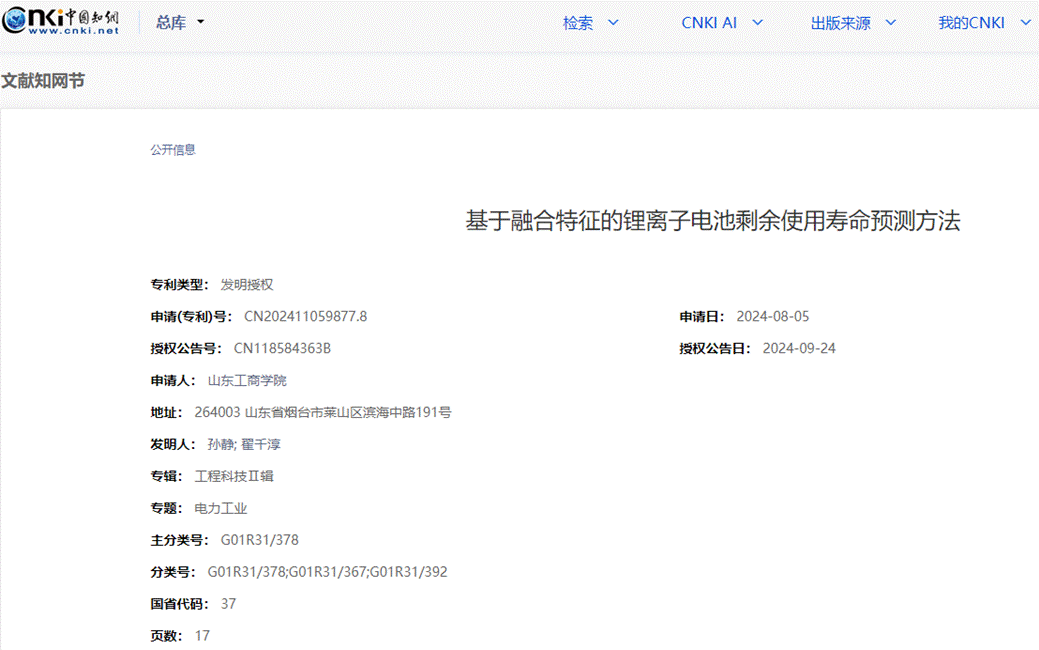1039x650 pixels.
Task: Click classification code G01R31/367
Action: point(328,572)
